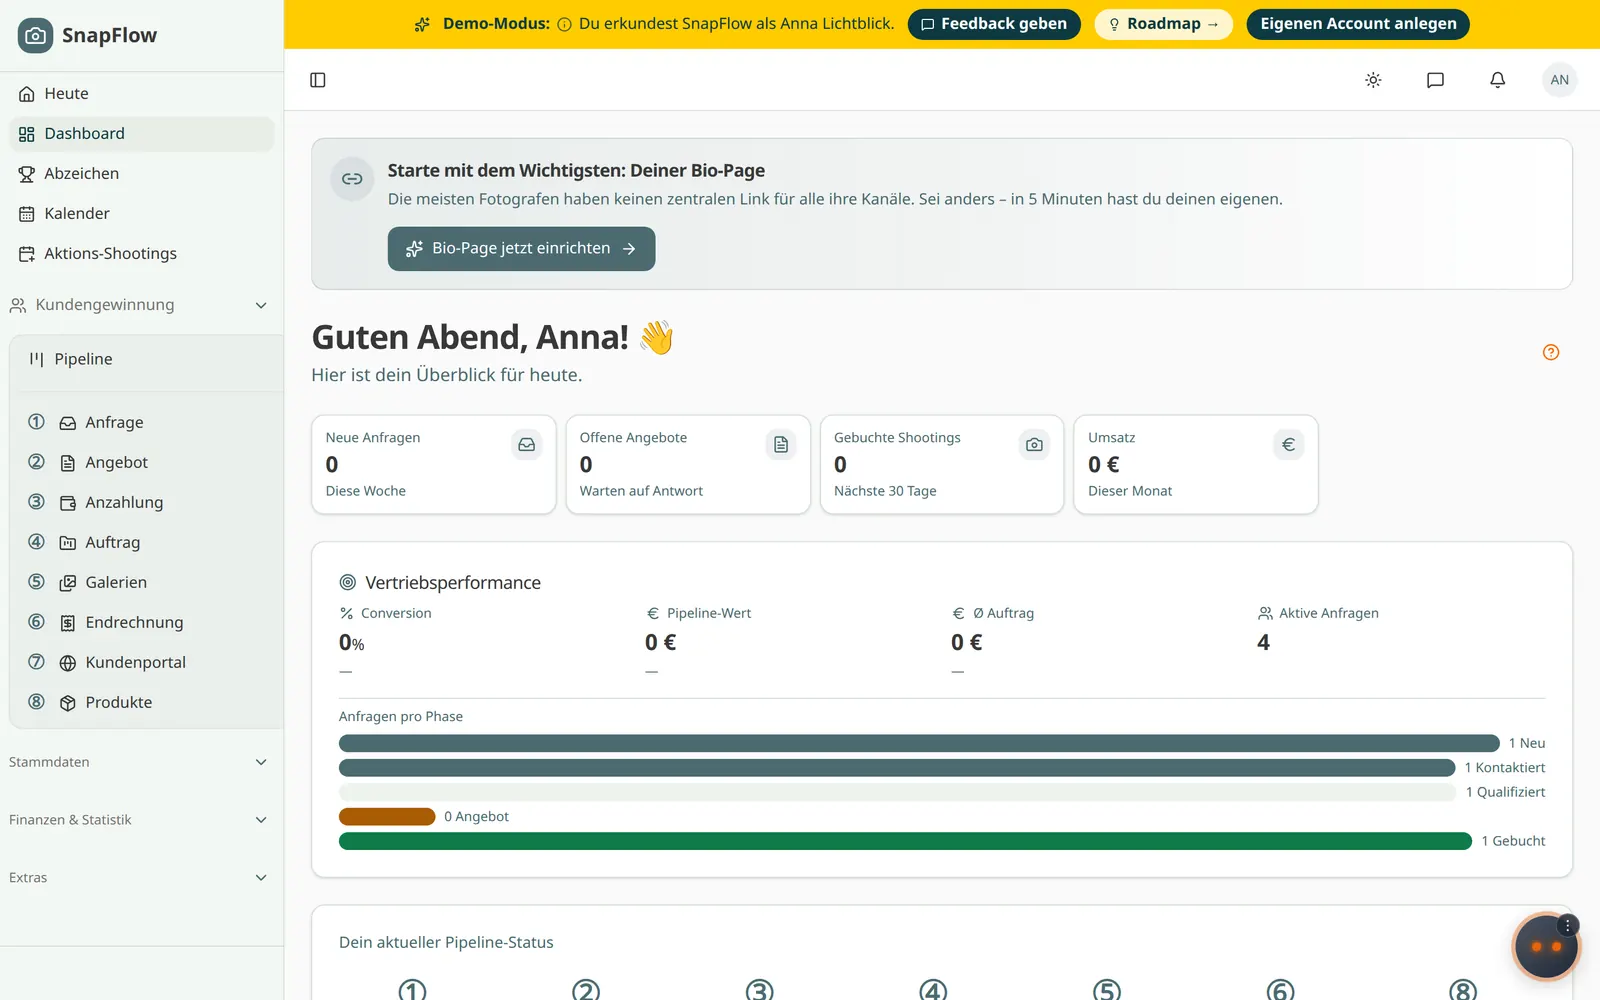Open the Roadmap link button

click(1164, 24)
